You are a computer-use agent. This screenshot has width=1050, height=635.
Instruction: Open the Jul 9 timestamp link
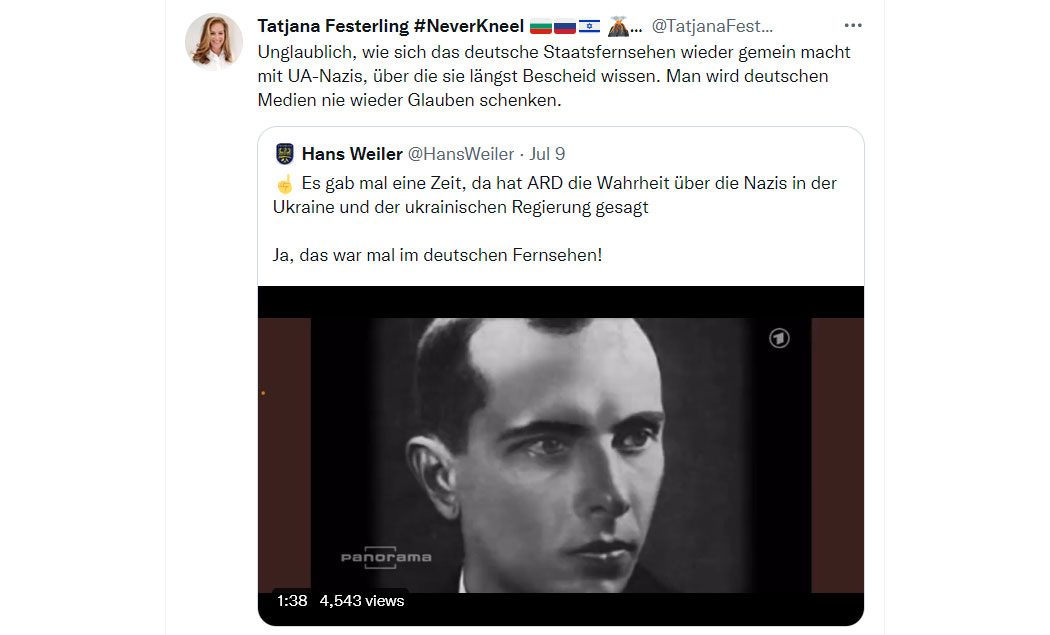click(547, 154)
